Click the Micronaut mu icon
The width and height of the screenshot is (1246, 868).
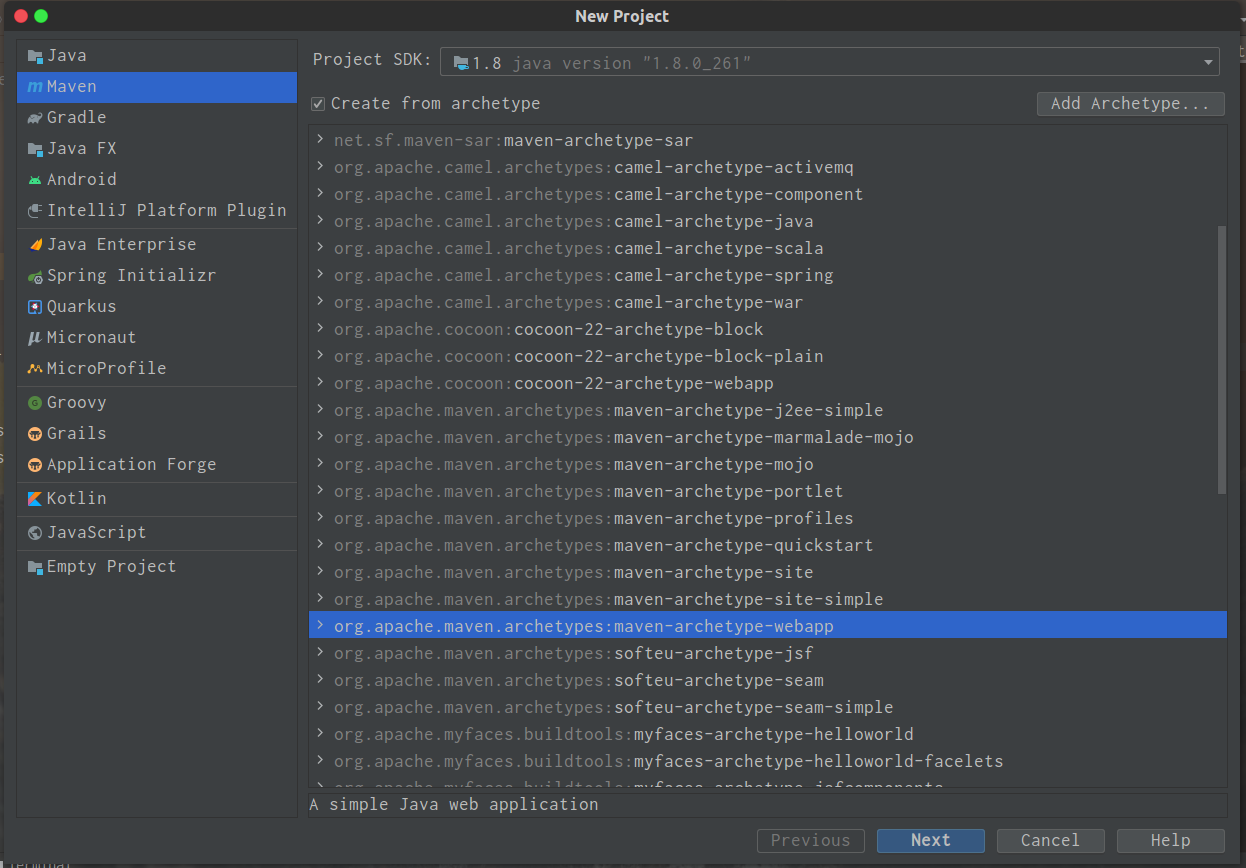pos(35,338)
